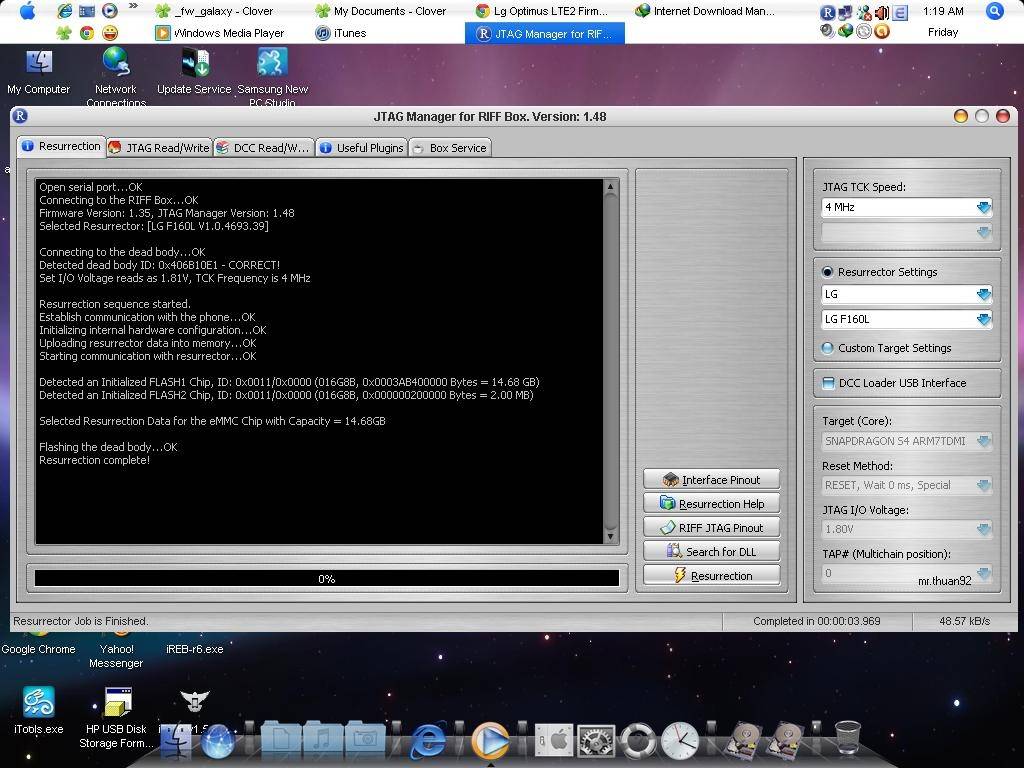
Task: Click 'Resurrector Job is Finished.' status text
Action: tap(81, 622)
